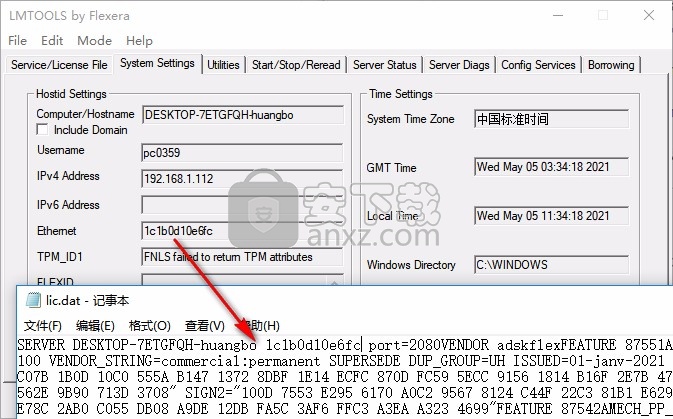Open the File menu in LMTOOLS
This screenshot has width=673, height=419.
(18, 40)
